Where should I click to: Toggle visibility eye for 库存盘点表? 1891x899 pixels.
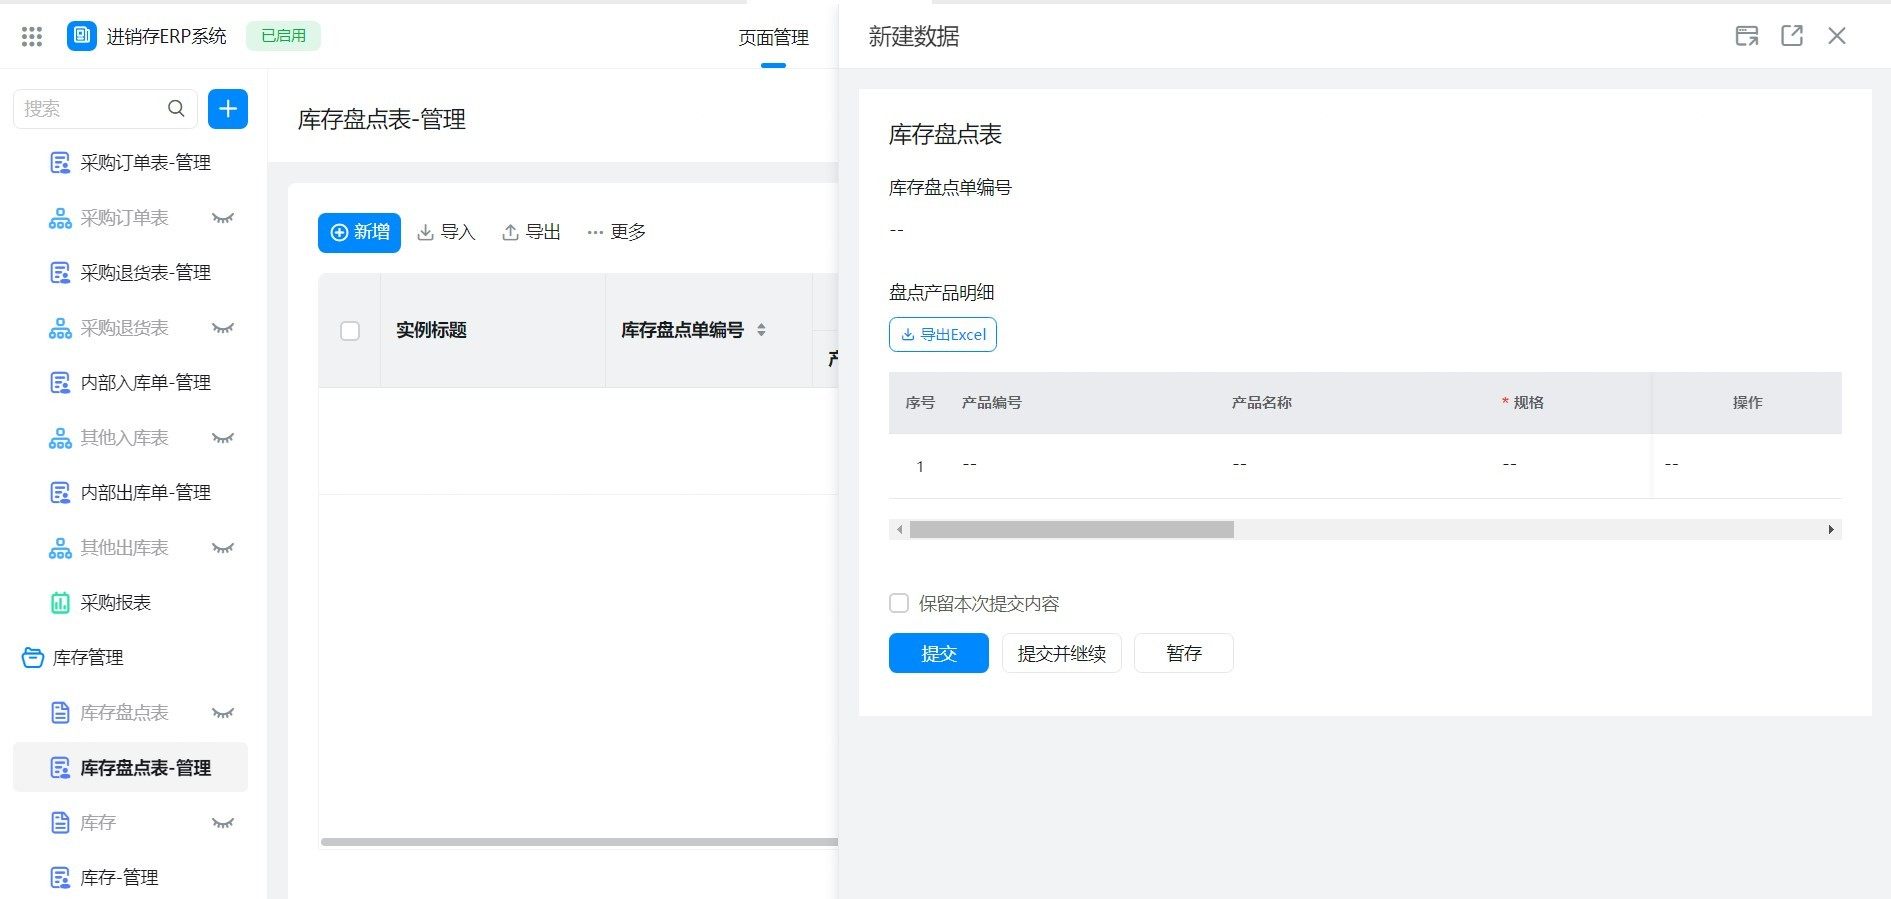click(x=222, y=713)
